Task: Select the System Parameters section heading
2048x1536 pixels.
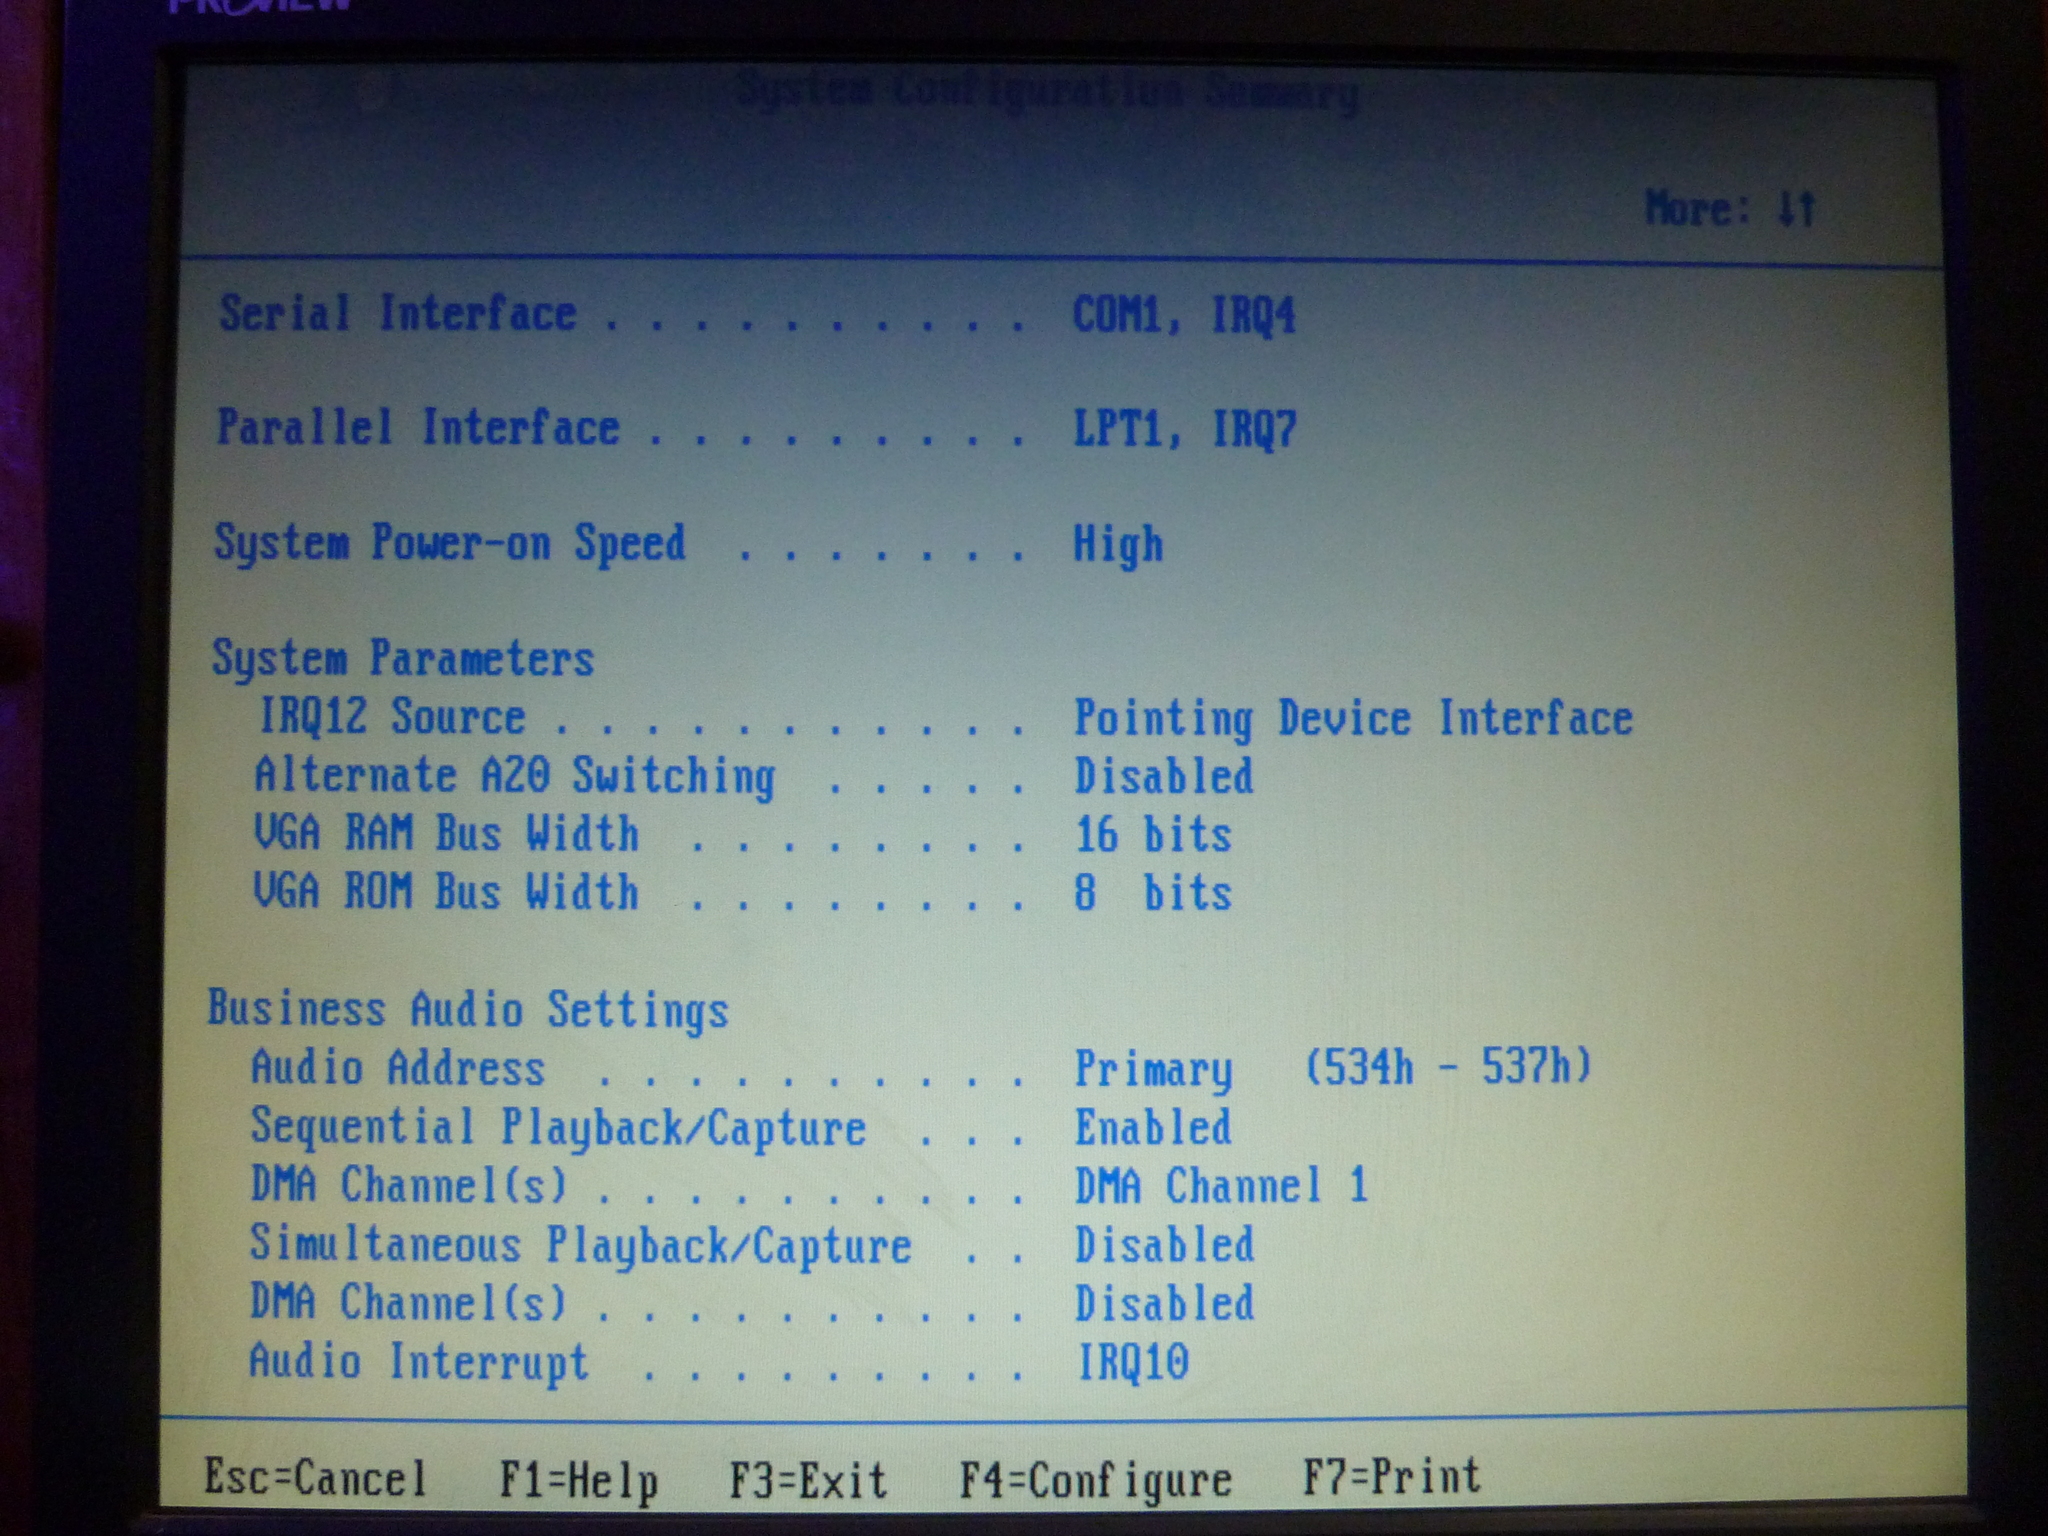Action: pos(403,659)
